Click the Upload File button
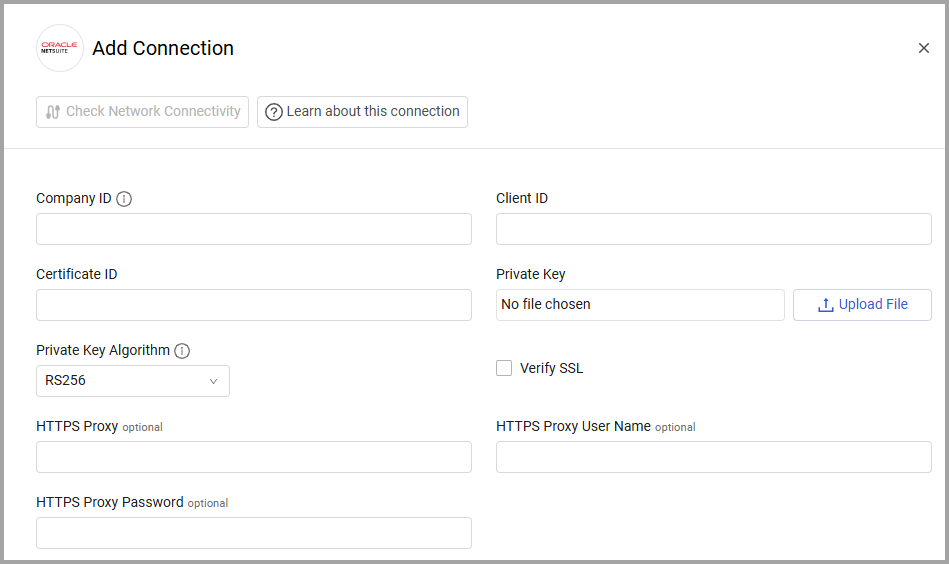Image resolution: width=949 pixels, height=564 pixels. click(x=862, y=305)
